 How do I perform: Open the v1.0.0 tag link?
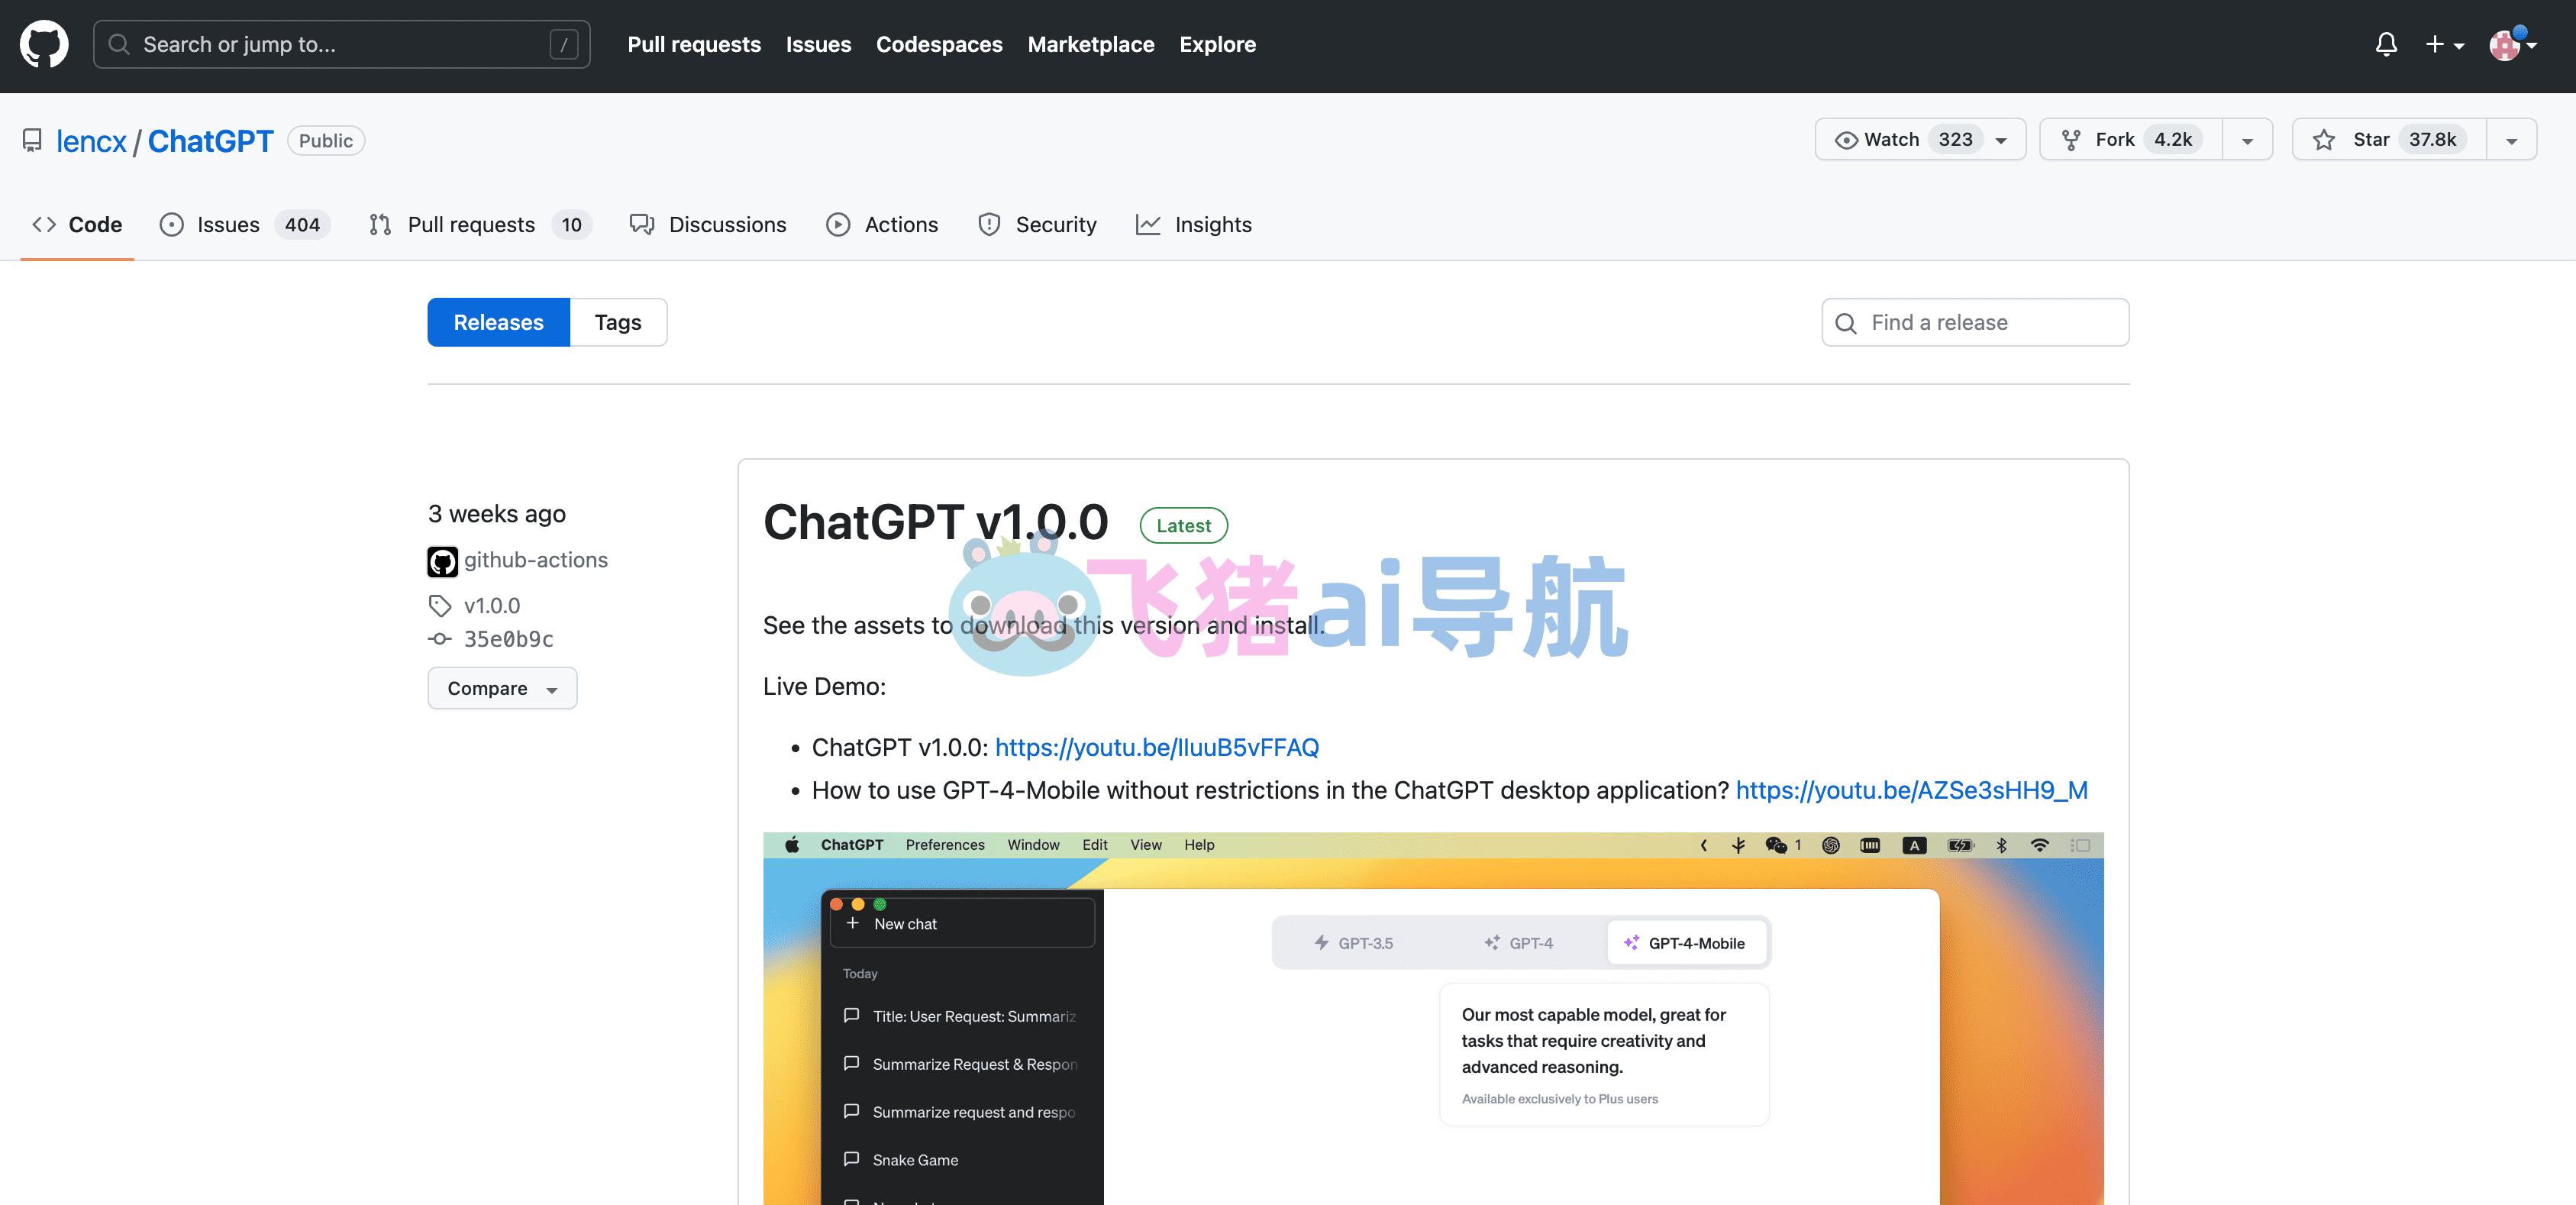coord(492,606)
